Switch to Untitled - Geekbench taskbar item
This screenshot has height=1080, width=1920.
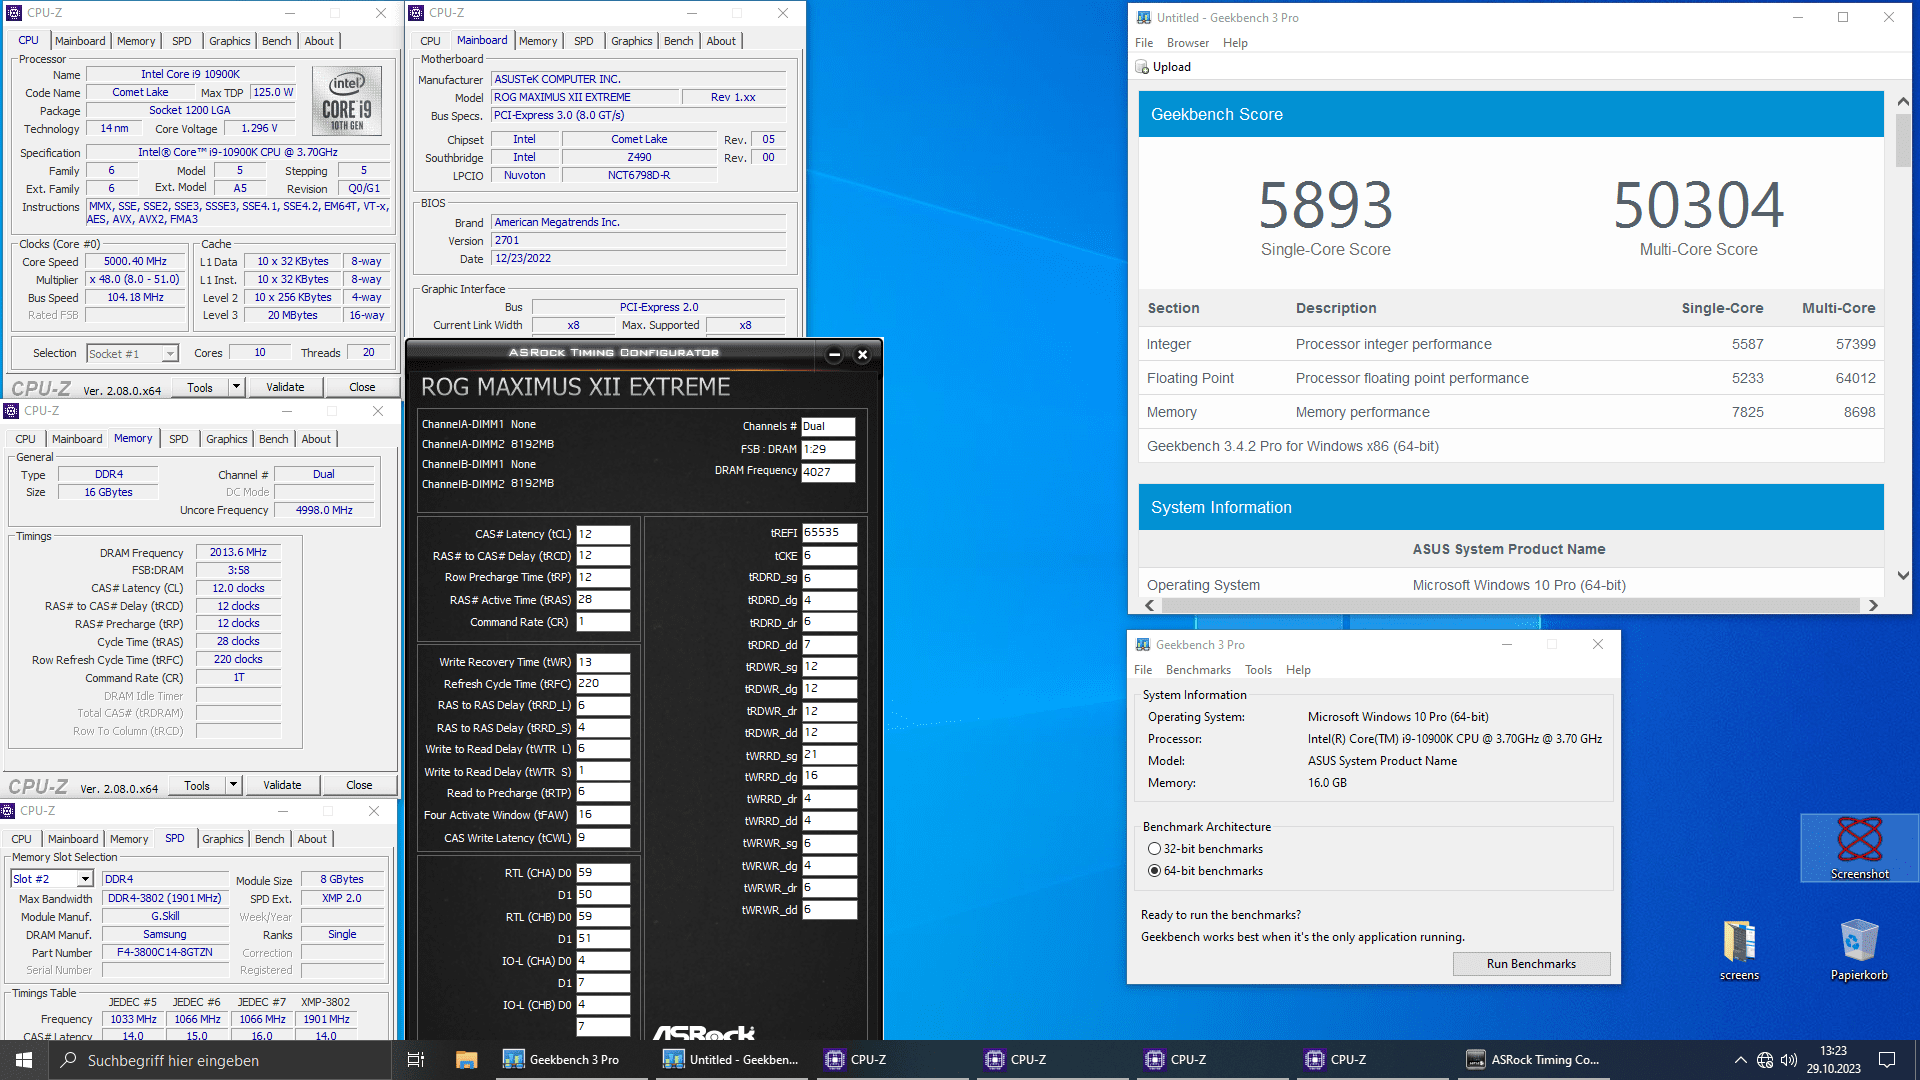731,1060
